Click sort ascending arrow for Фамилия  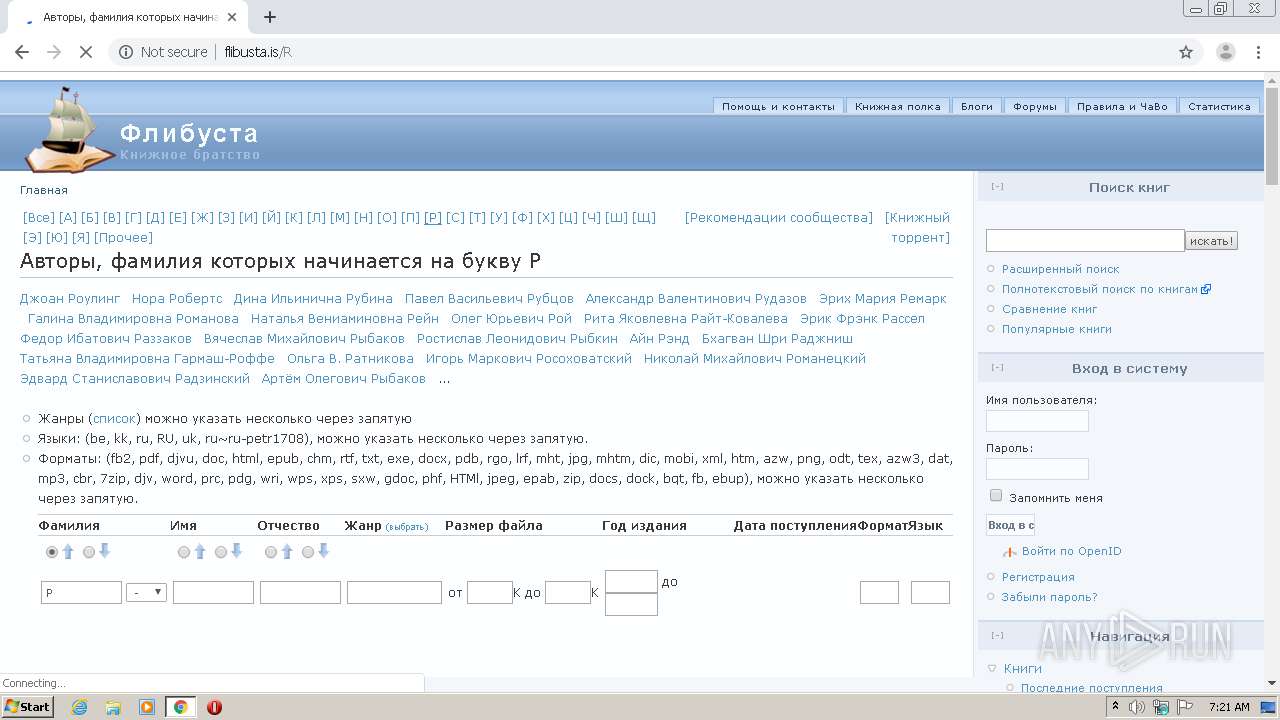(x=68, y=551)
